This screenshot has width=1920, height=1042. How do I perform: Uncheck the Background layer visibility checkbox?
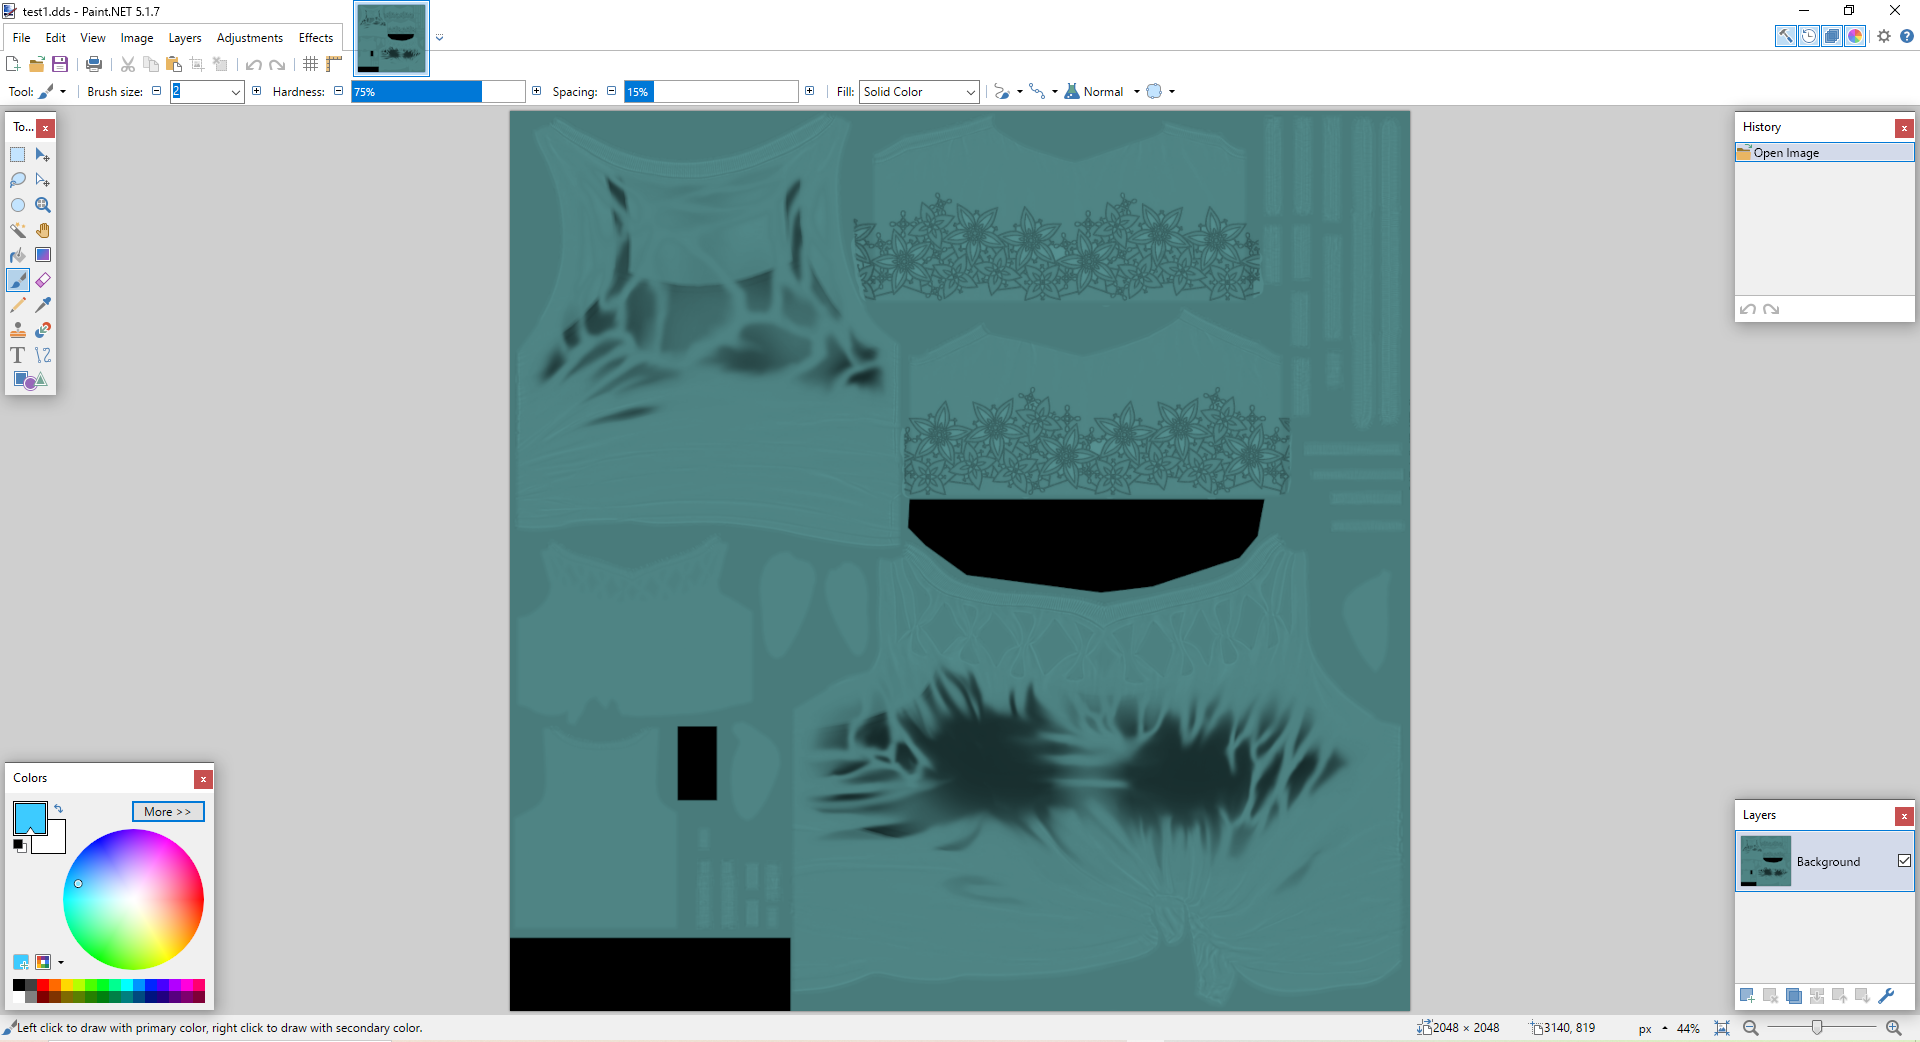tap(1904, 861)
